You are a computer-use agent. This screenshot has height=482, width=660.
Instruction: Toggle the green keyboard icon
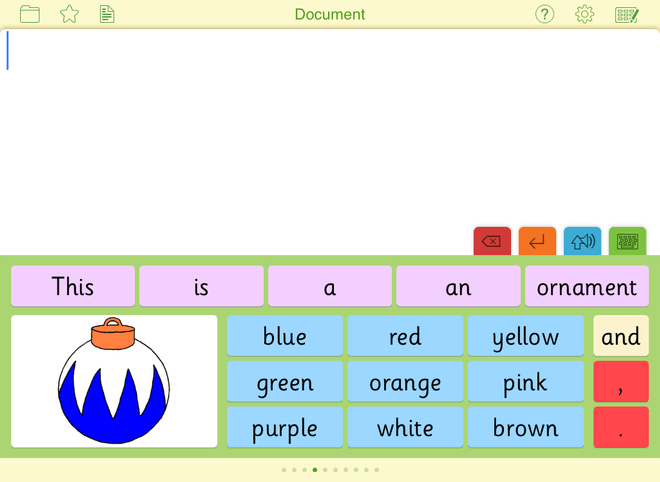627,241
